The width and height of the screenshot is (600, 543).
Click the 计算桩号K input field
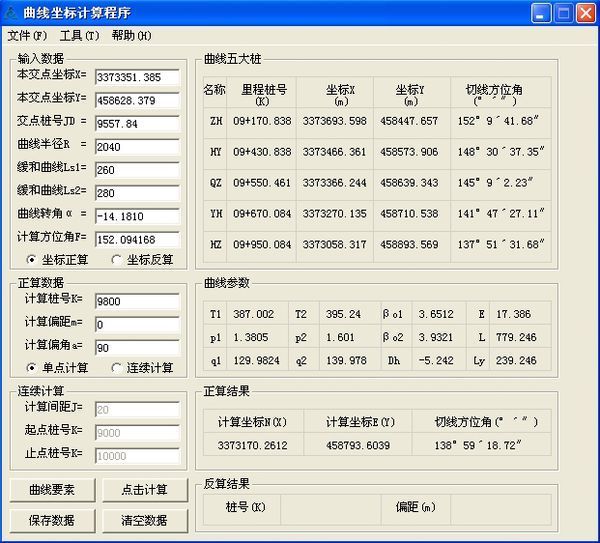click(137, 302)
